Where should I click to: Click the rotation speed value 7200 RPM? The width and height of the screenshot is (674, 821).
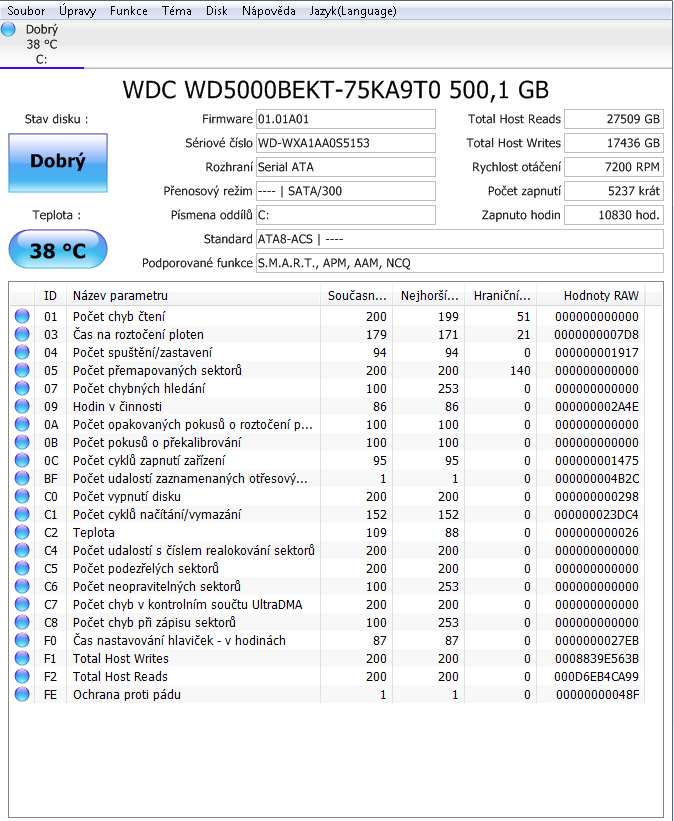click(614, 167)
